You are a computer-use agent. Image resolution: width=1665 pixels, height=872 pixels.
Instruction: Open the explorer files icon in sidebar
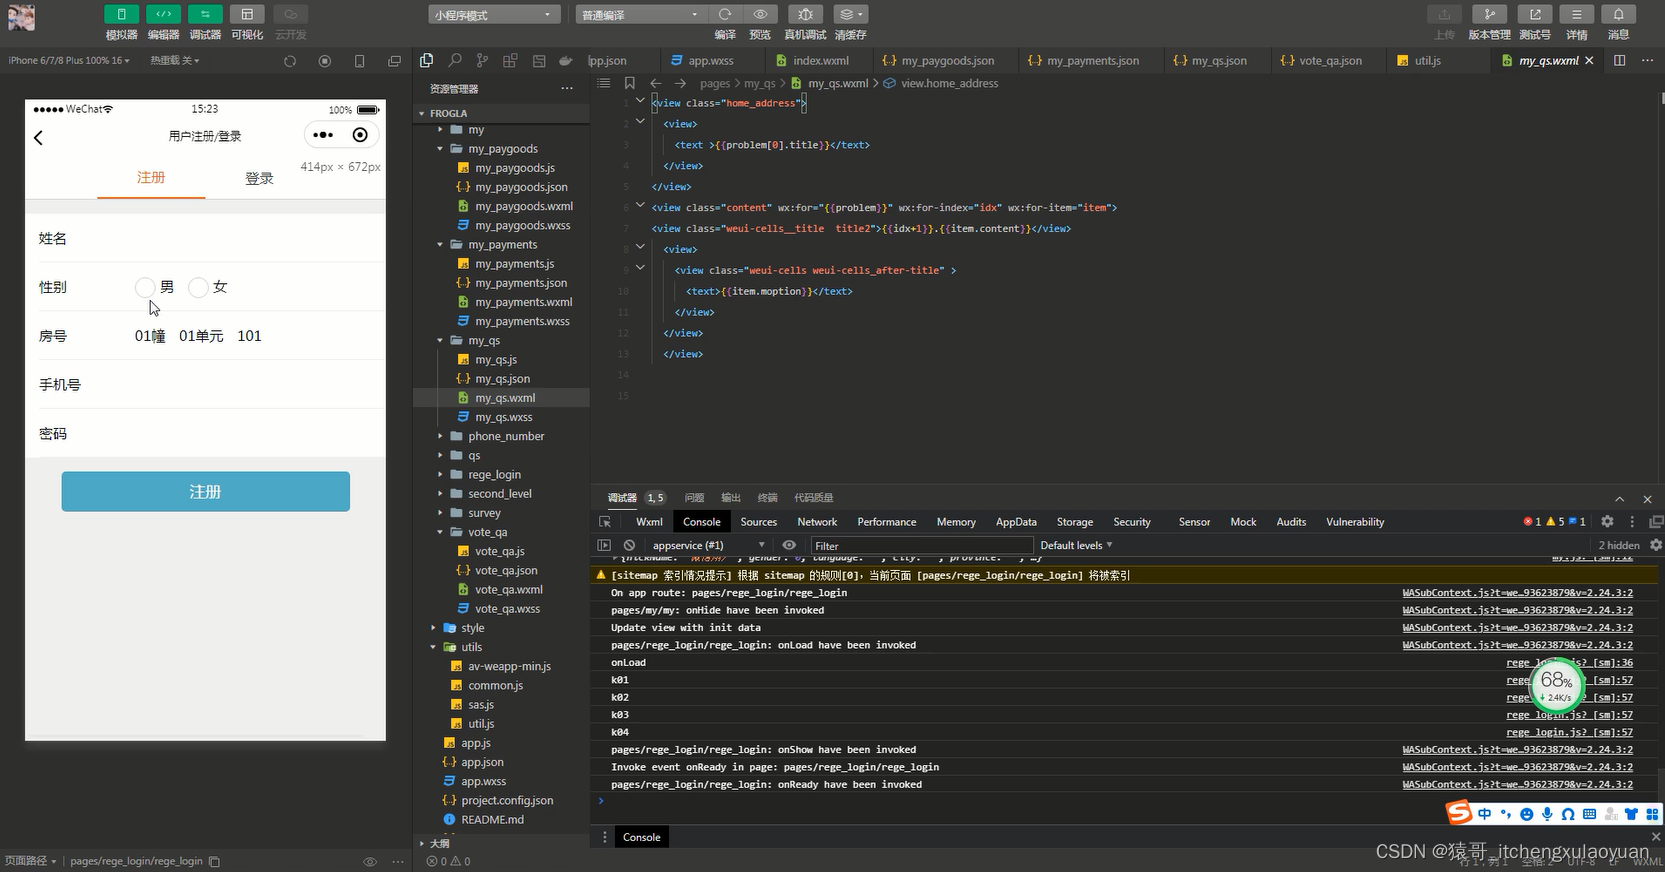coord(427,60)
